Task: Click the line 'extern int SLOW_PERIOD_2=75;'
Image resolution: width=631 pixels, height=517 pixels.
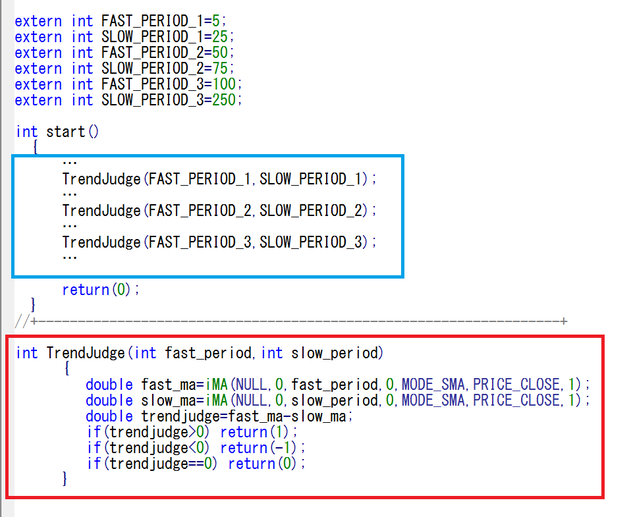Action: (124, 68)
